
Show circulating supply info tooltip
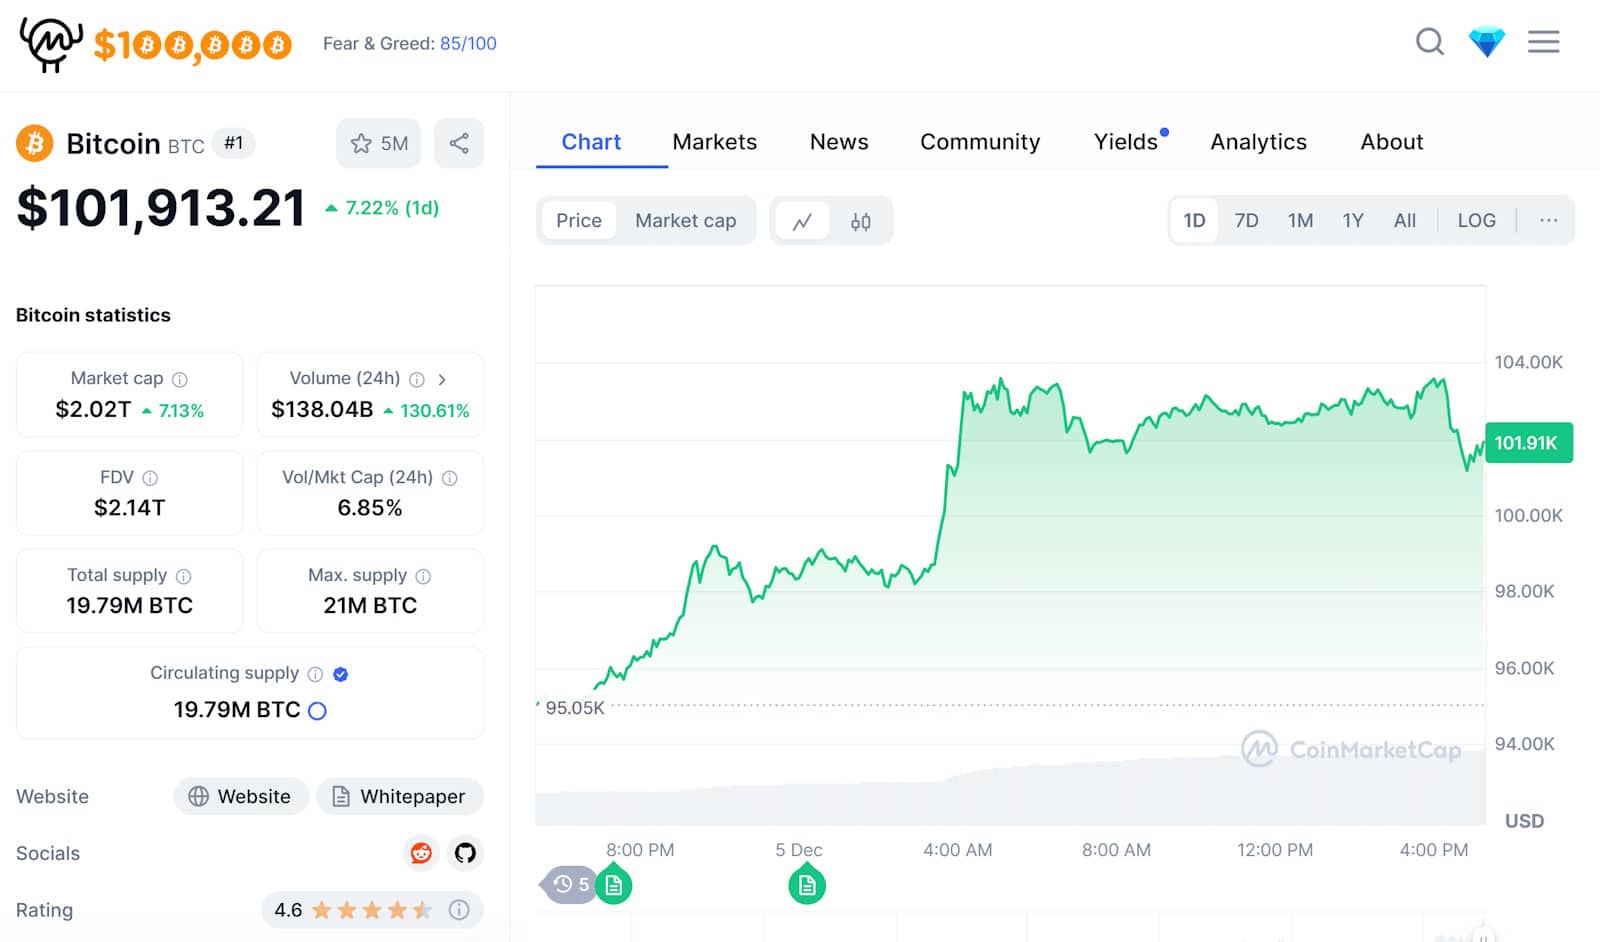pyautogui.click(x=313, y=673)
